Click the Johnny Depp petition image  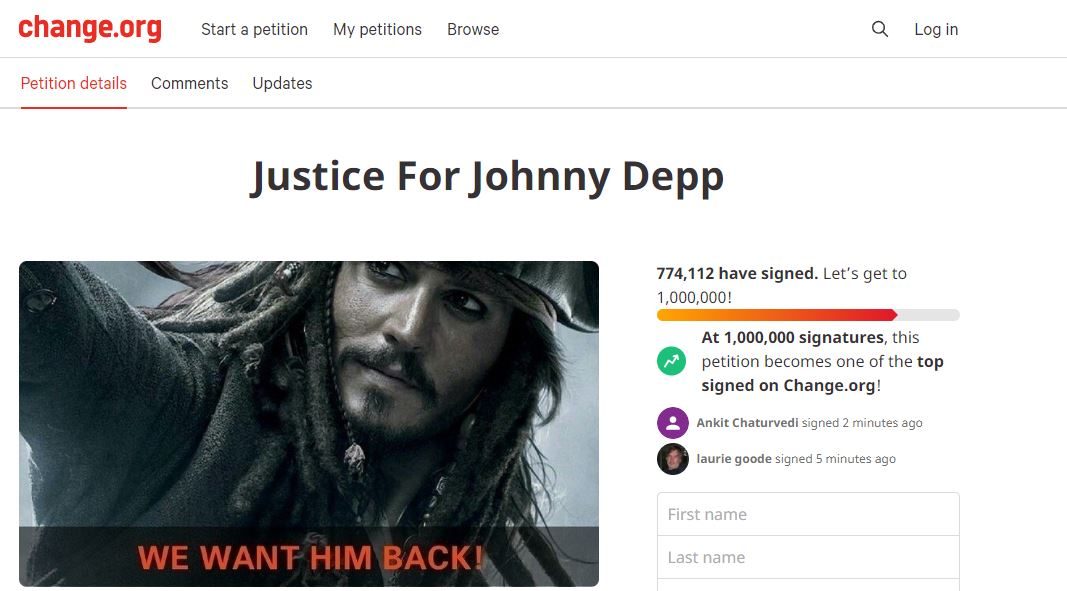pyautogui.click(x=309, y=424)
